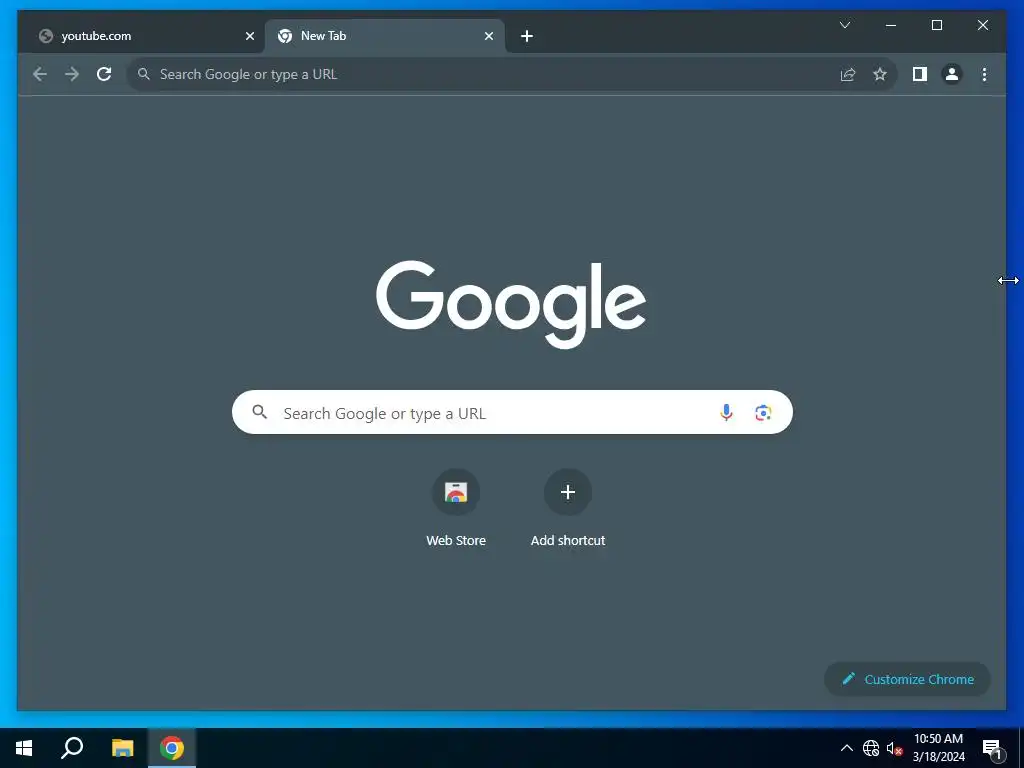Open the Web Store shortcut

point(456,509)
